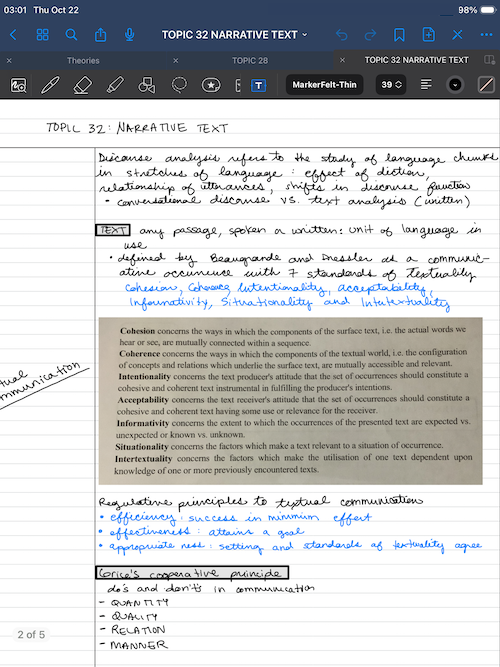This screenshot has height=667, width=500.
Task: Toggle the Text tool
Action: [258, 85]
